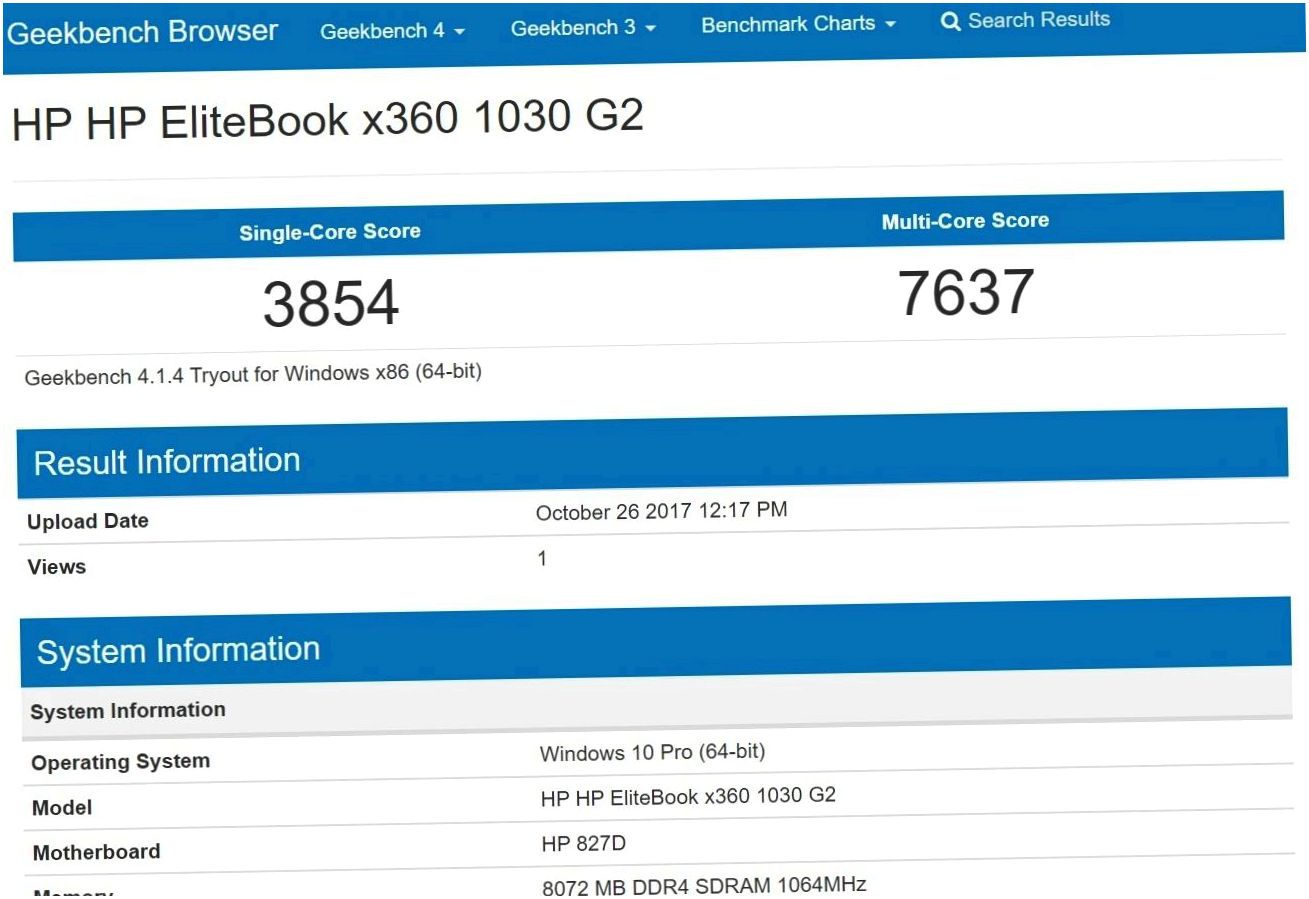
Task: Click the HP 827D motherboard value
Action: (x=584, y=844)
